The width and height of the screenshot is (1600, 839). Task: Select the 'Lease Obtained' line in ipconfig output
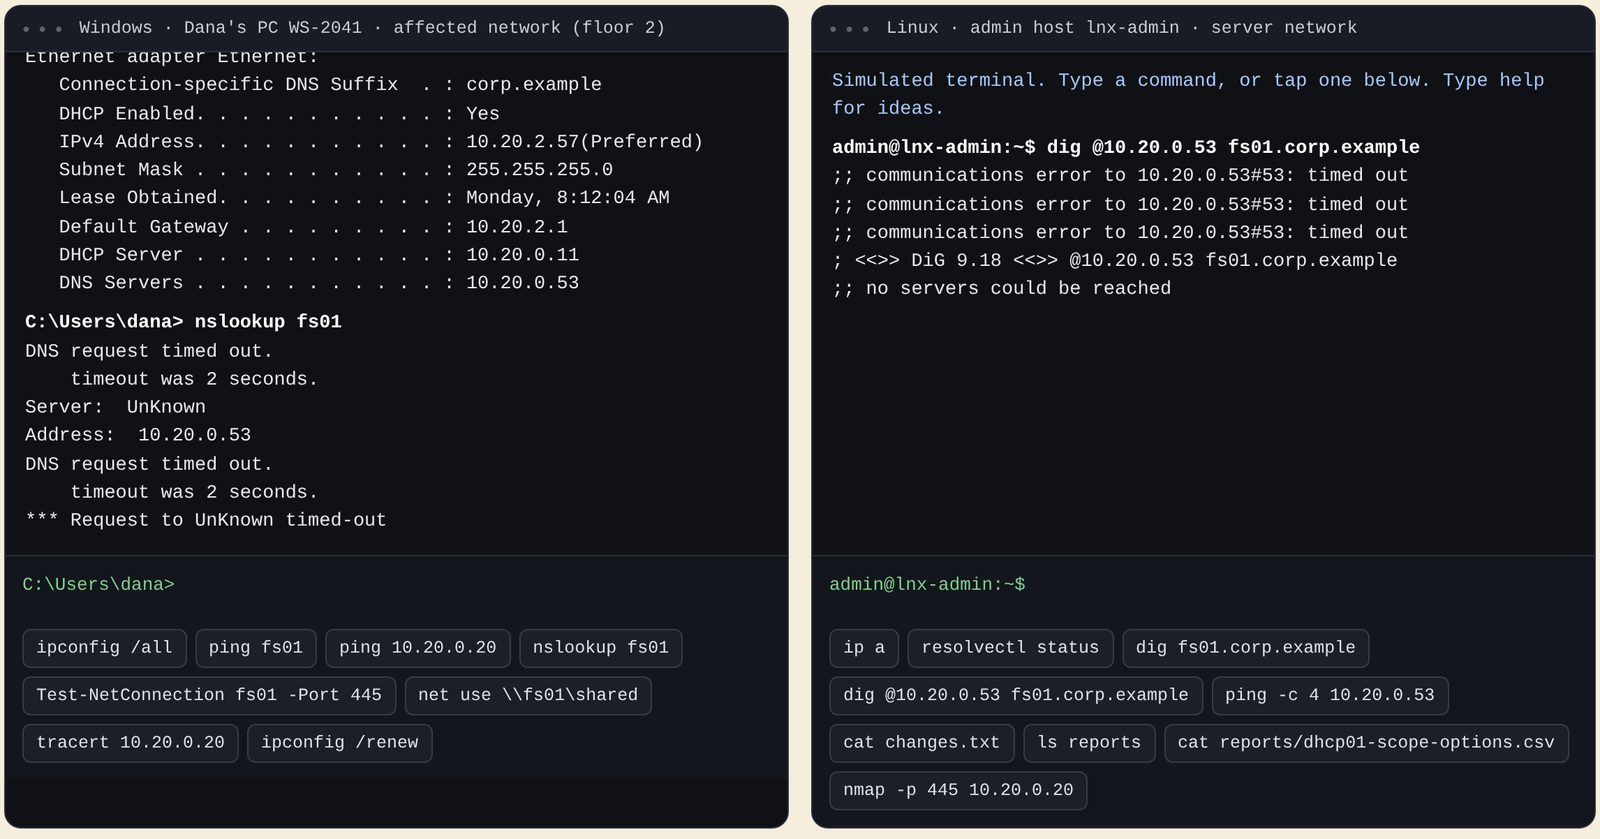[364, 198]
